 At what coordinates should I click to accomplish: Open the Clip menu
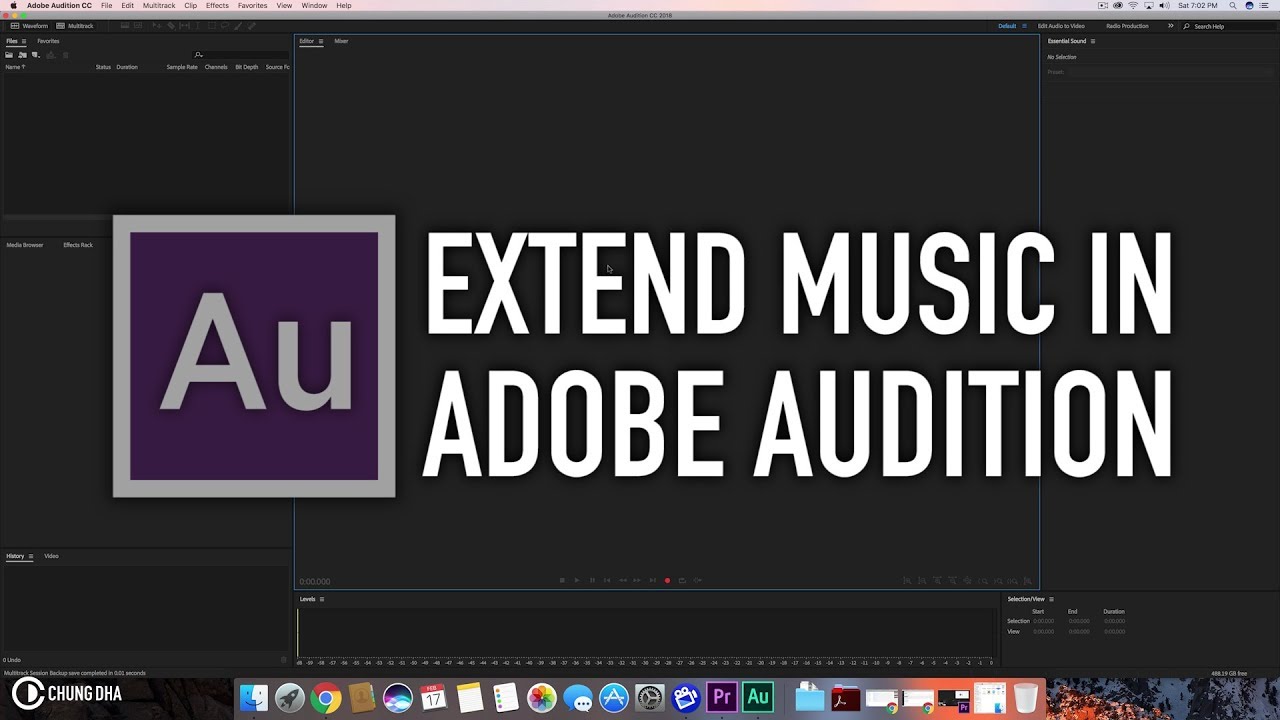pos(190,6)
